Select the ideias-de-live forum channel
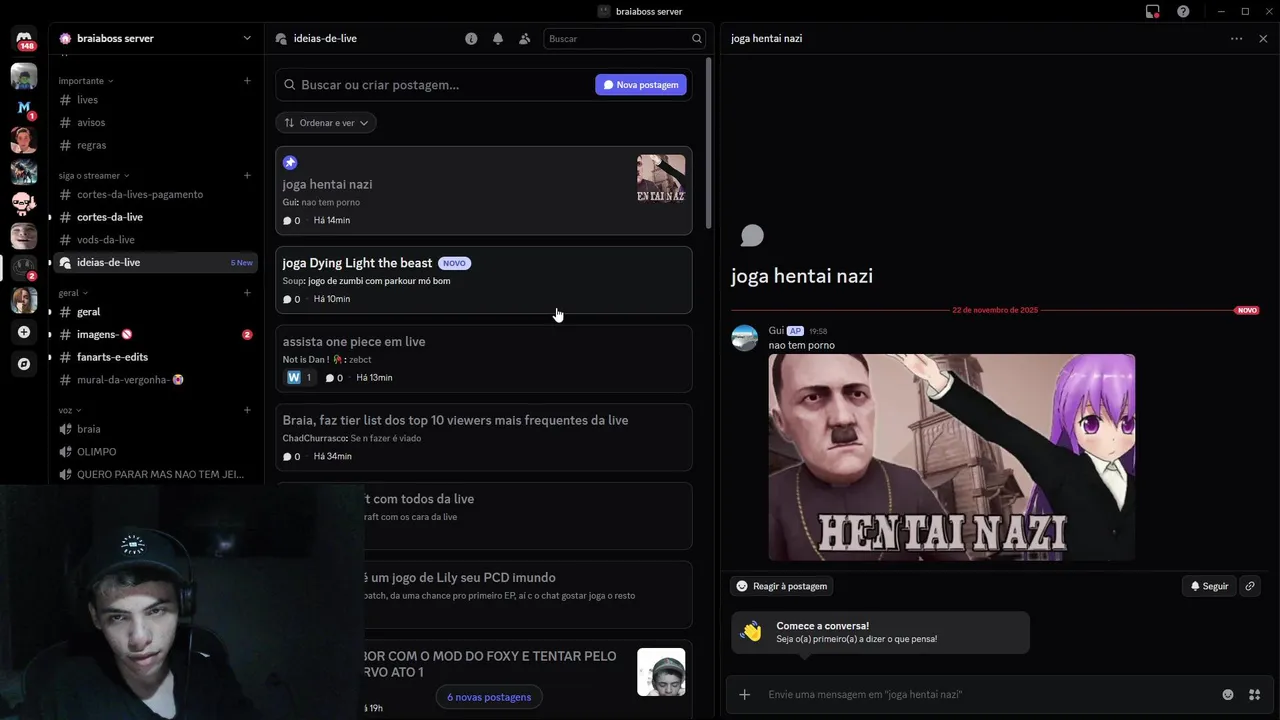1280x720 pixels. click(155, 262)
